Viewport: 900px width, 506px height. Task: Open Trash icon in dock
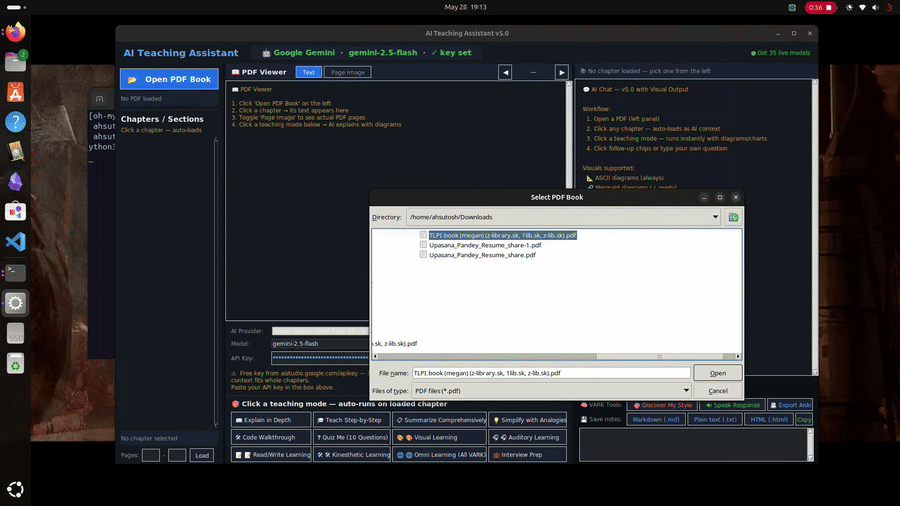(x=15, y=364)
